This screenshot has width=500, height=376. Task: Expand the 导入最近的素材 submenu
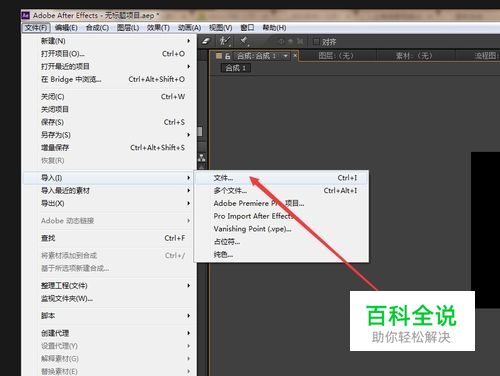point(109,191)
